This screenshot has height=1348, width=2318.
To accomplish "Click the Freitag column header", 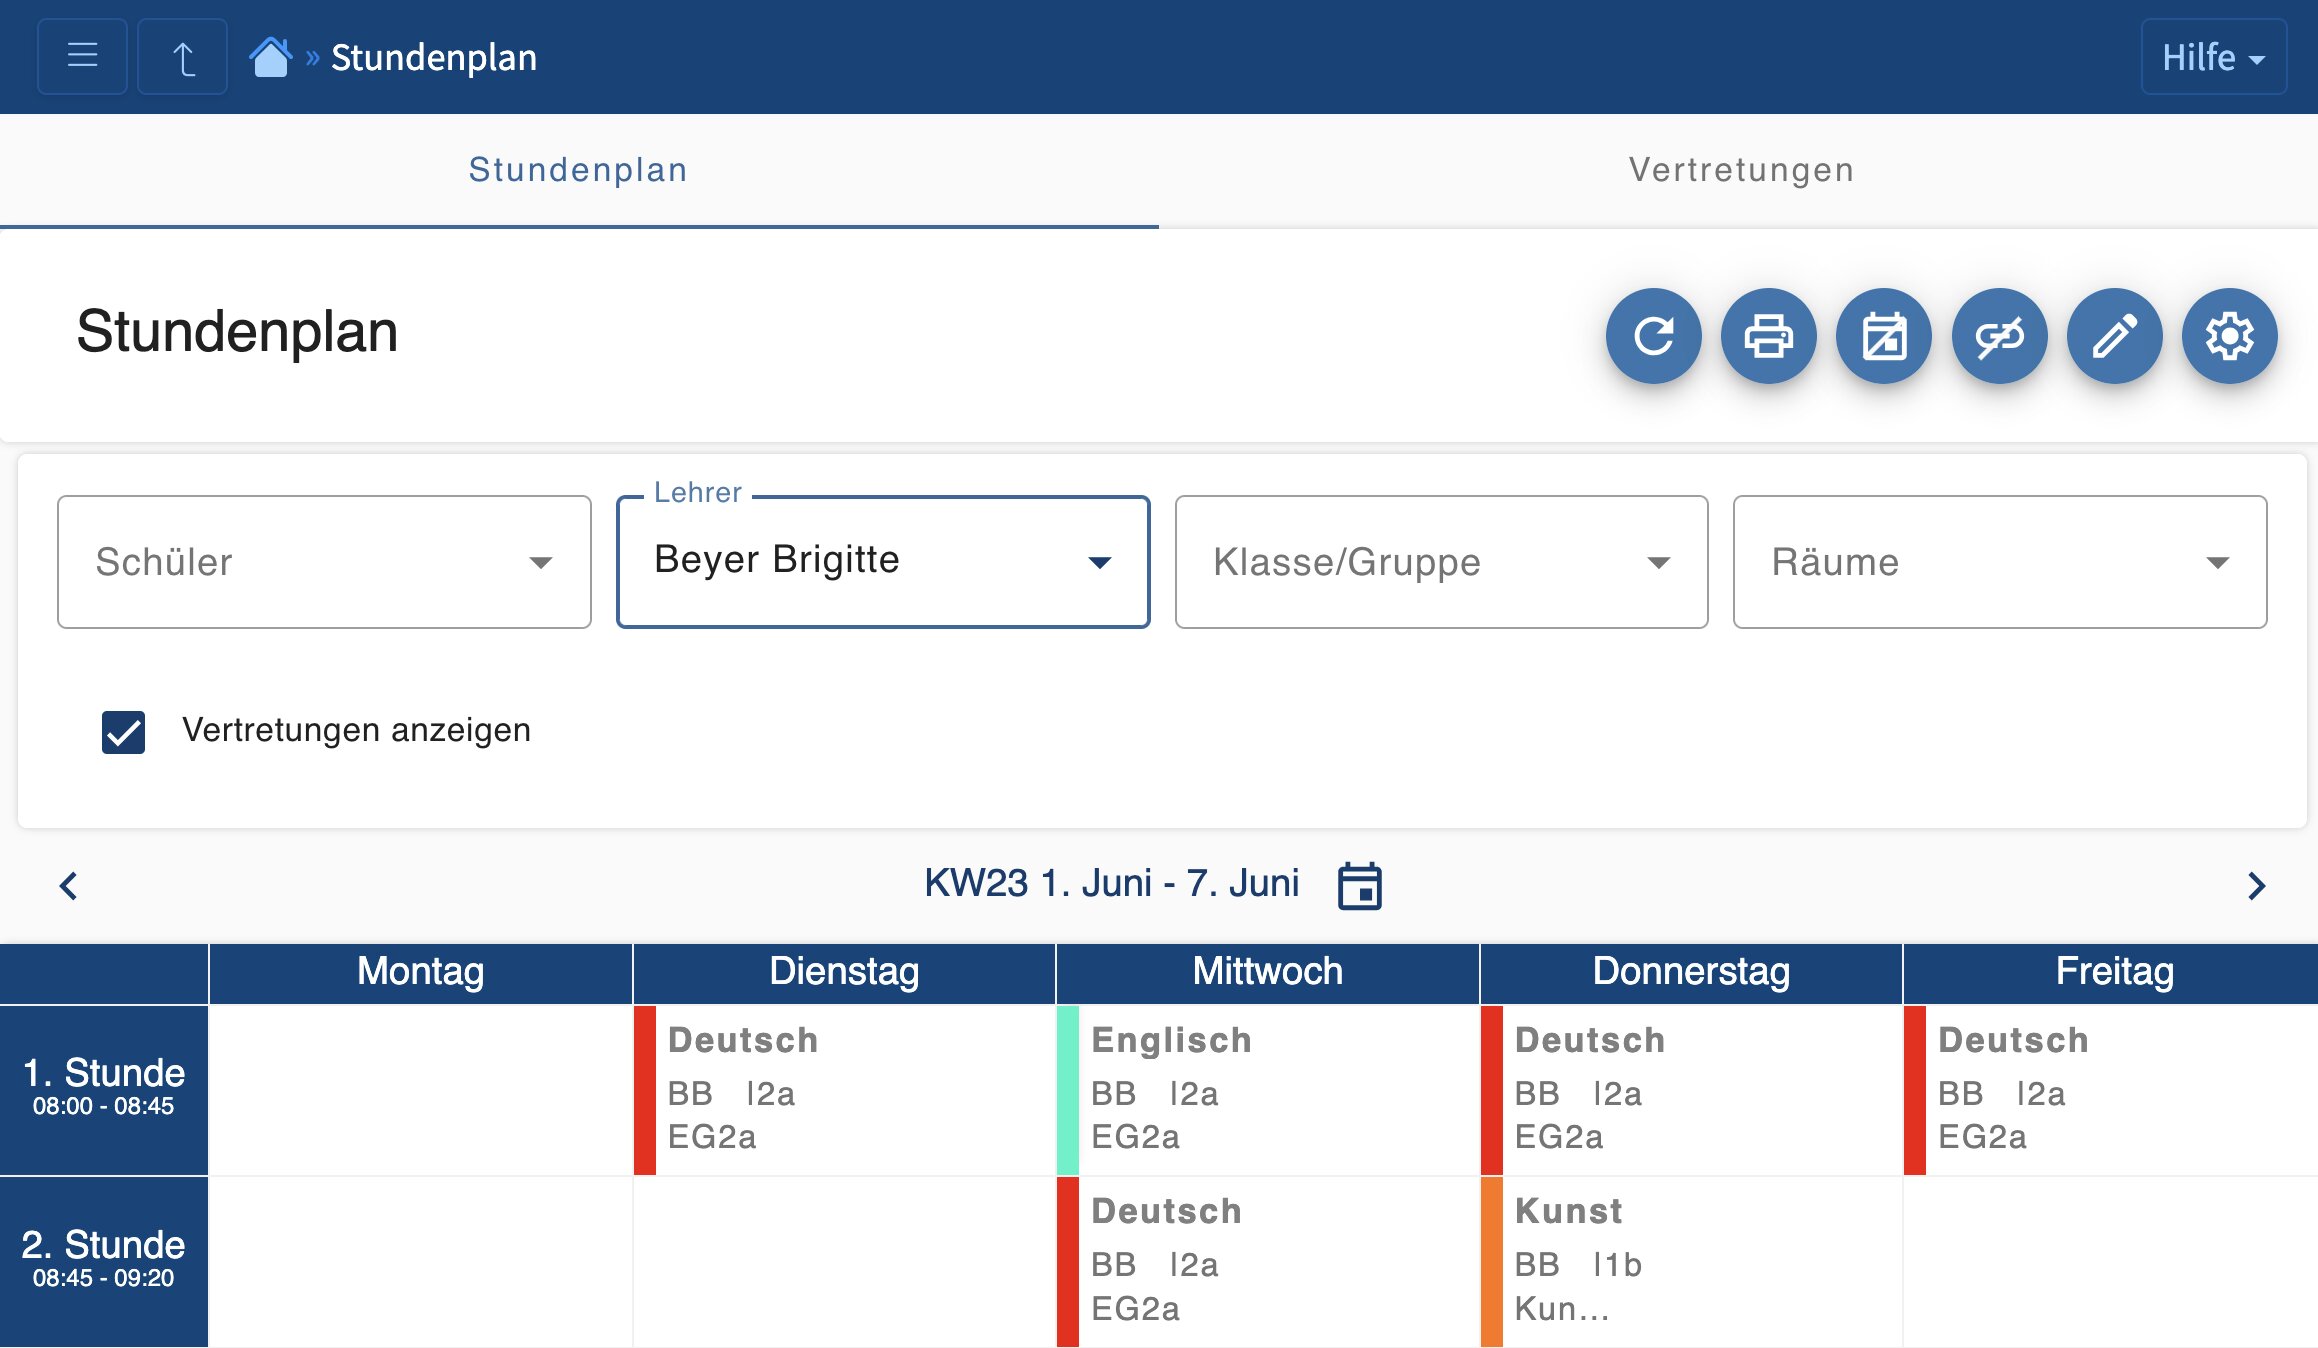I will click(2111, 972).
